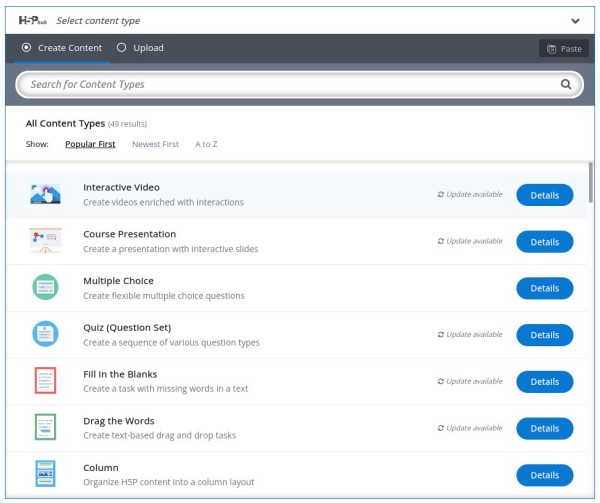
Task: Click Update available for Interactive Video
Action: tap(470, 194)
